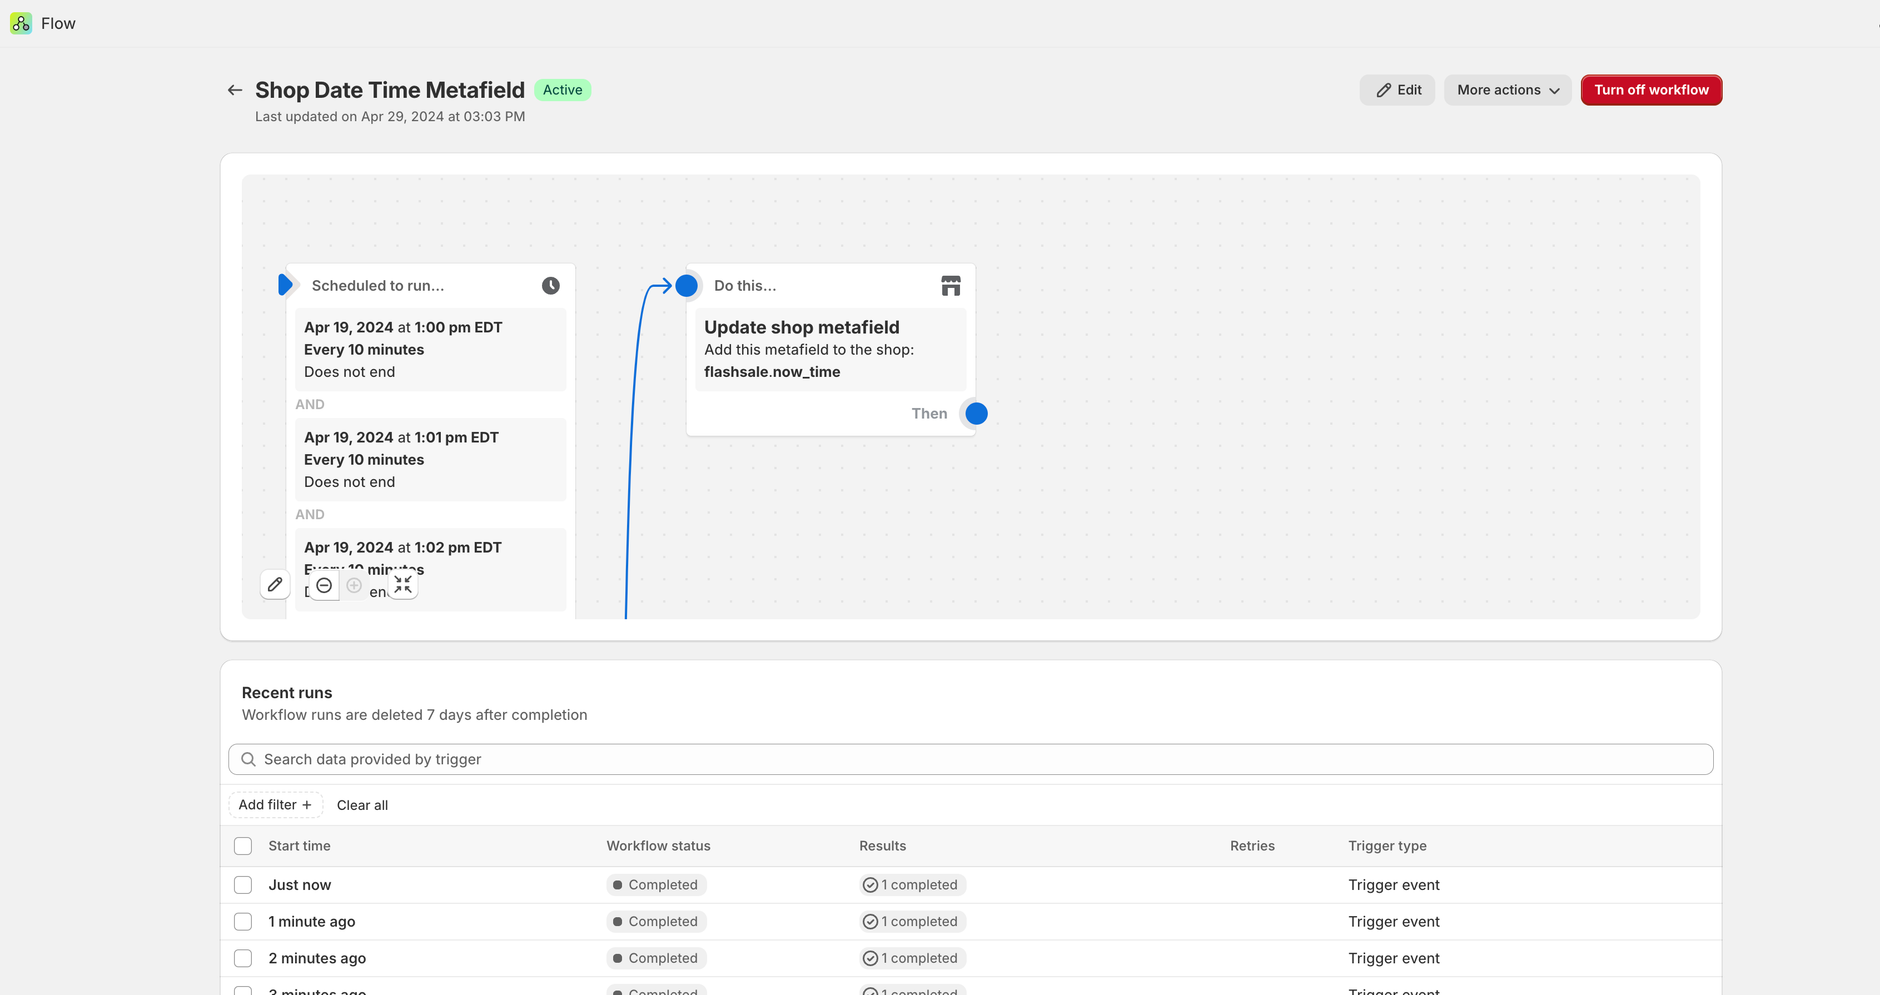This screenshot has height=995, width=1880.
Task: Focus the Search data provided by trigger field
Action: coord(970,759)
